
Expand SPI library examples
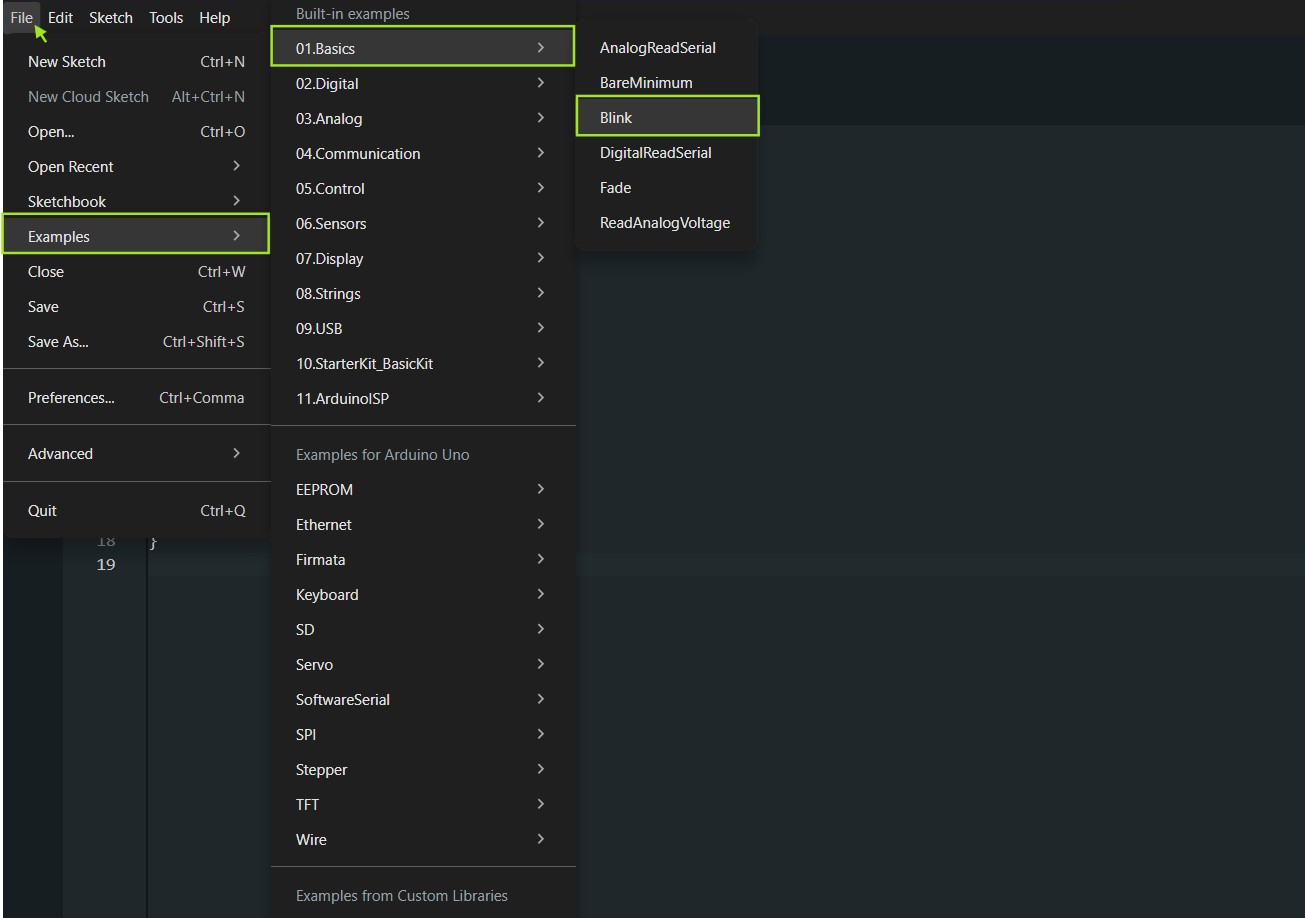pos(423,735)
